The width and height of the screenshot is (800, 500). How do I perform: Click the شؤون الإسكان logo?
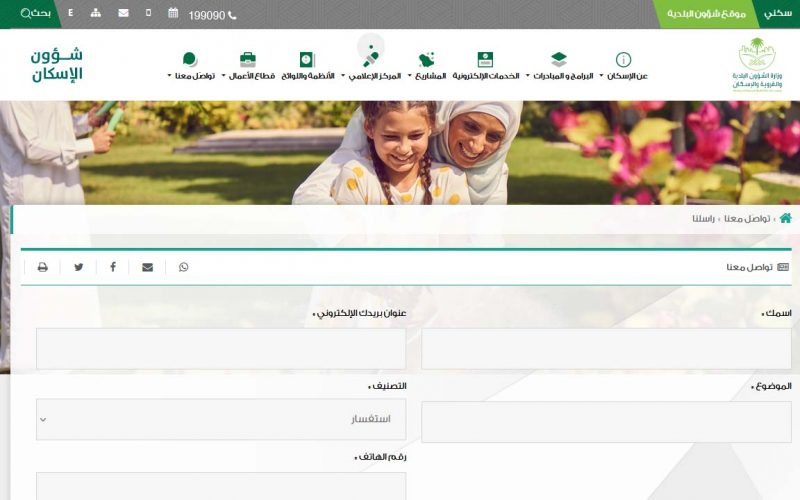pos(57,65)
